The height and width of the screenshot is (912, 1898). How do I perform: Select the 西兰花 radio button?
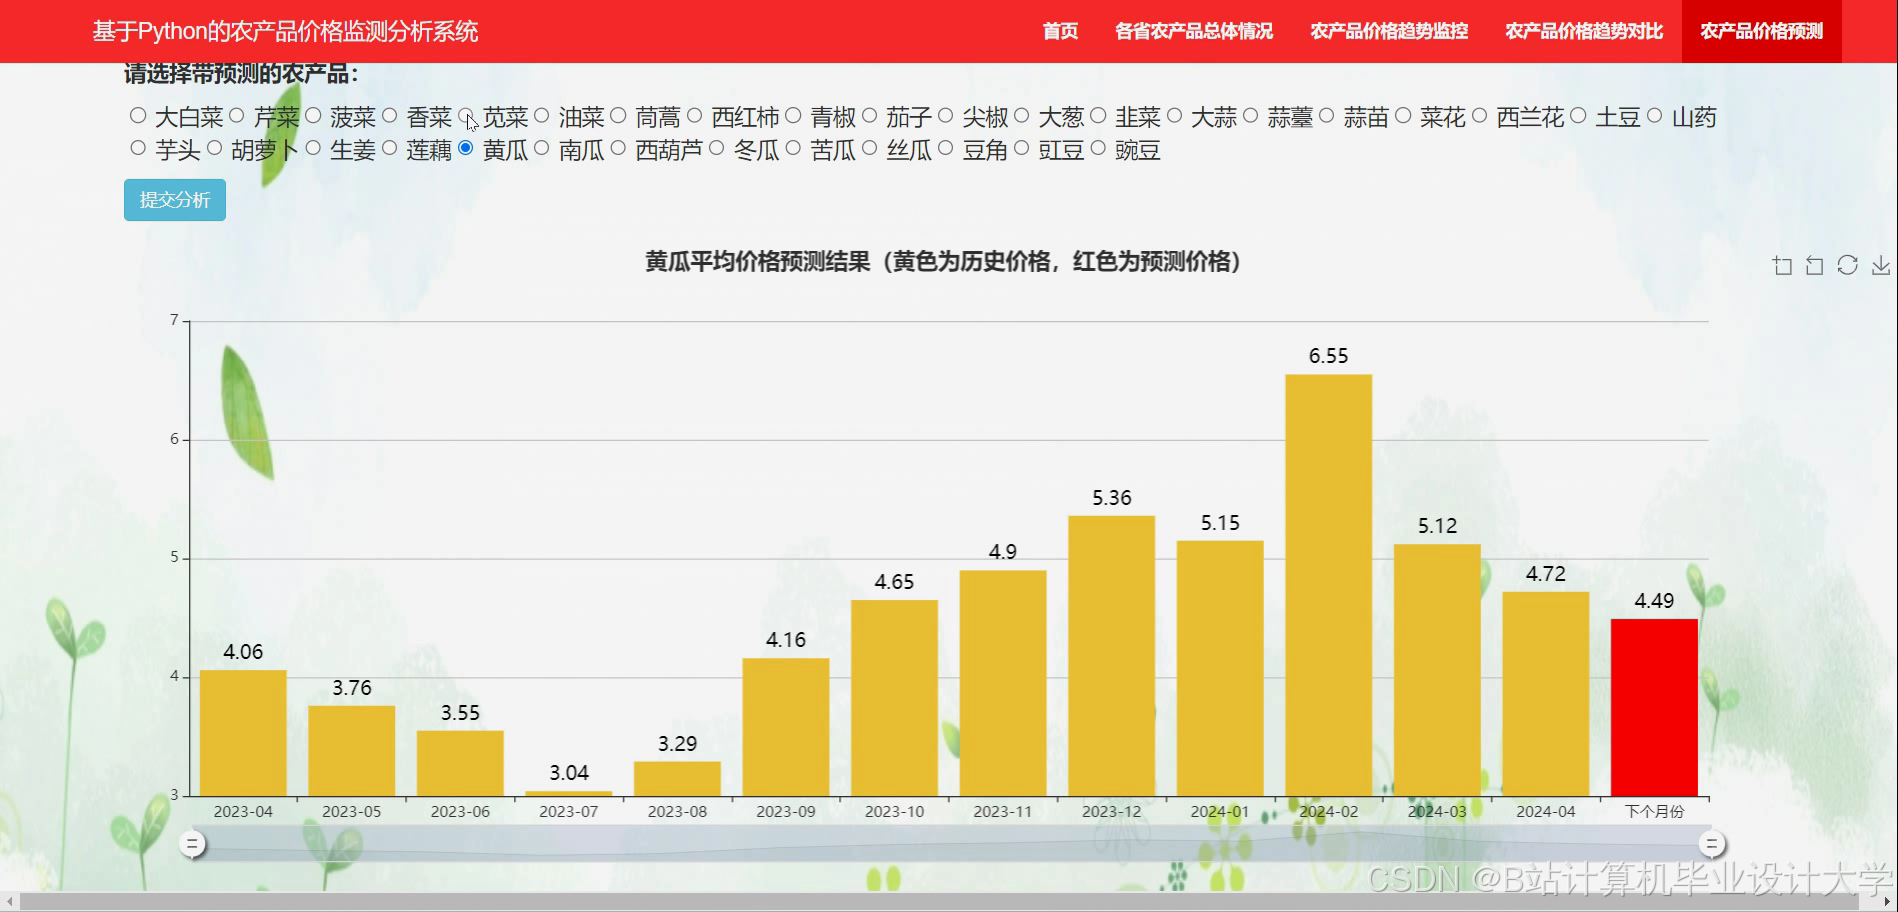point(1479,116)
